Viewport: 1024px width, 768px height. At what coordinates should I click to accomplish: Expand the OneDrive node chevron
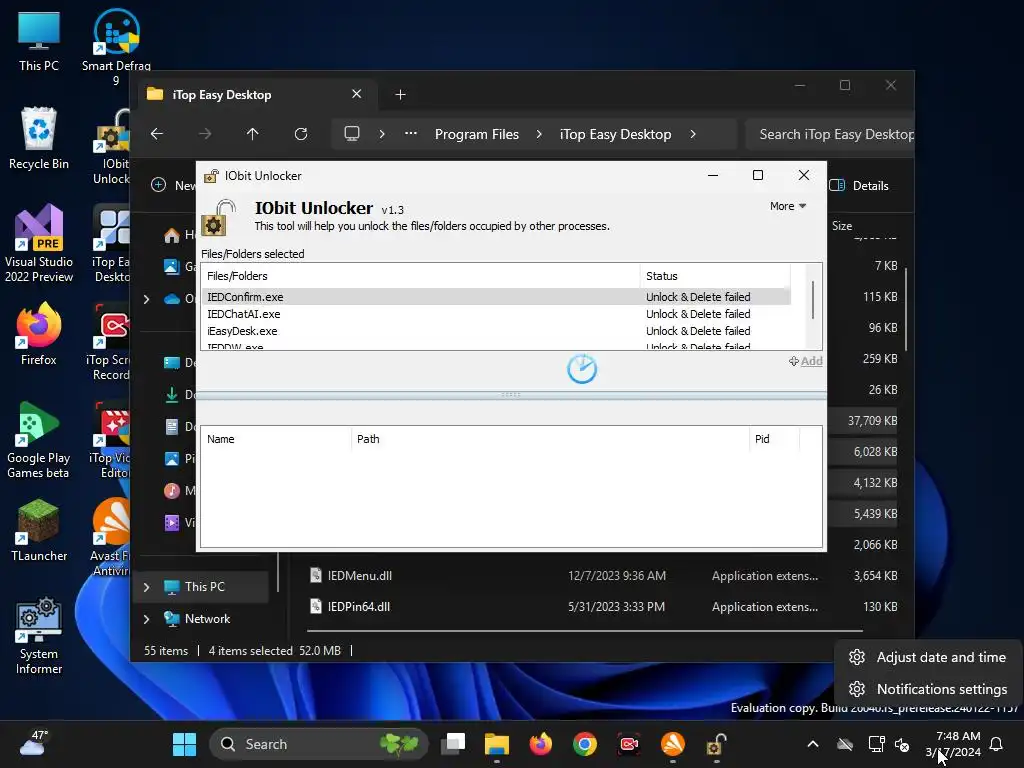click(x=146, y=299)
